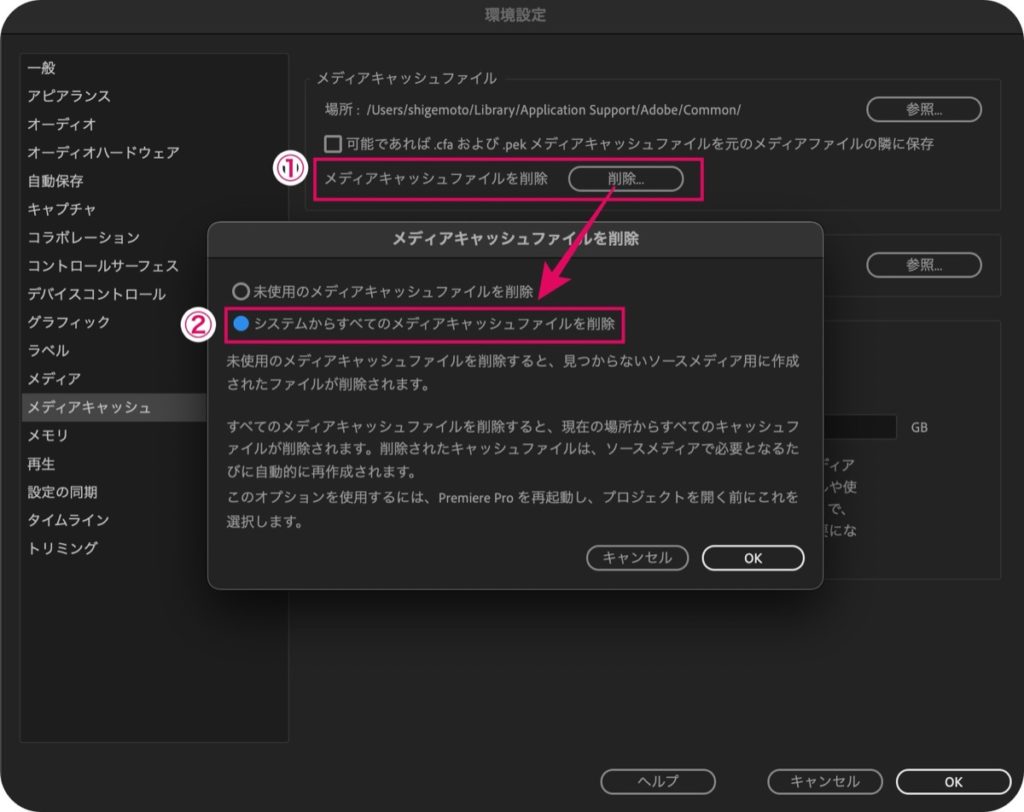Select タイムライン category
This screenshot has height=812, width=1024.
(68, 520)
